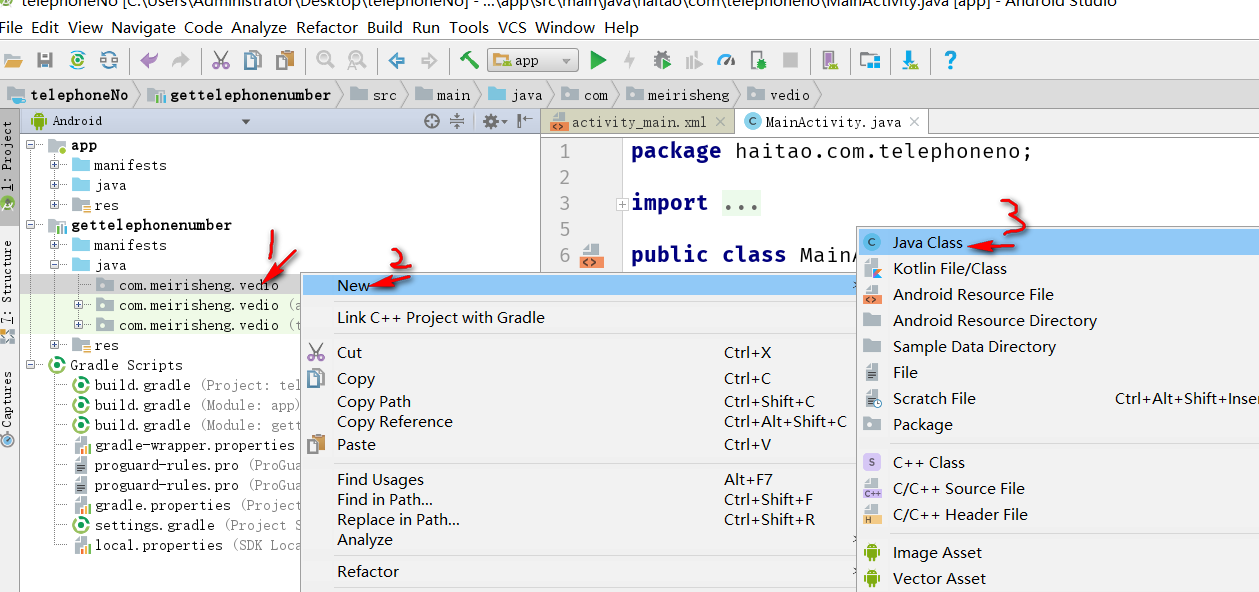Expand the app res folder
Viewport: 1259px width, 592px height.
click(56, 205)
